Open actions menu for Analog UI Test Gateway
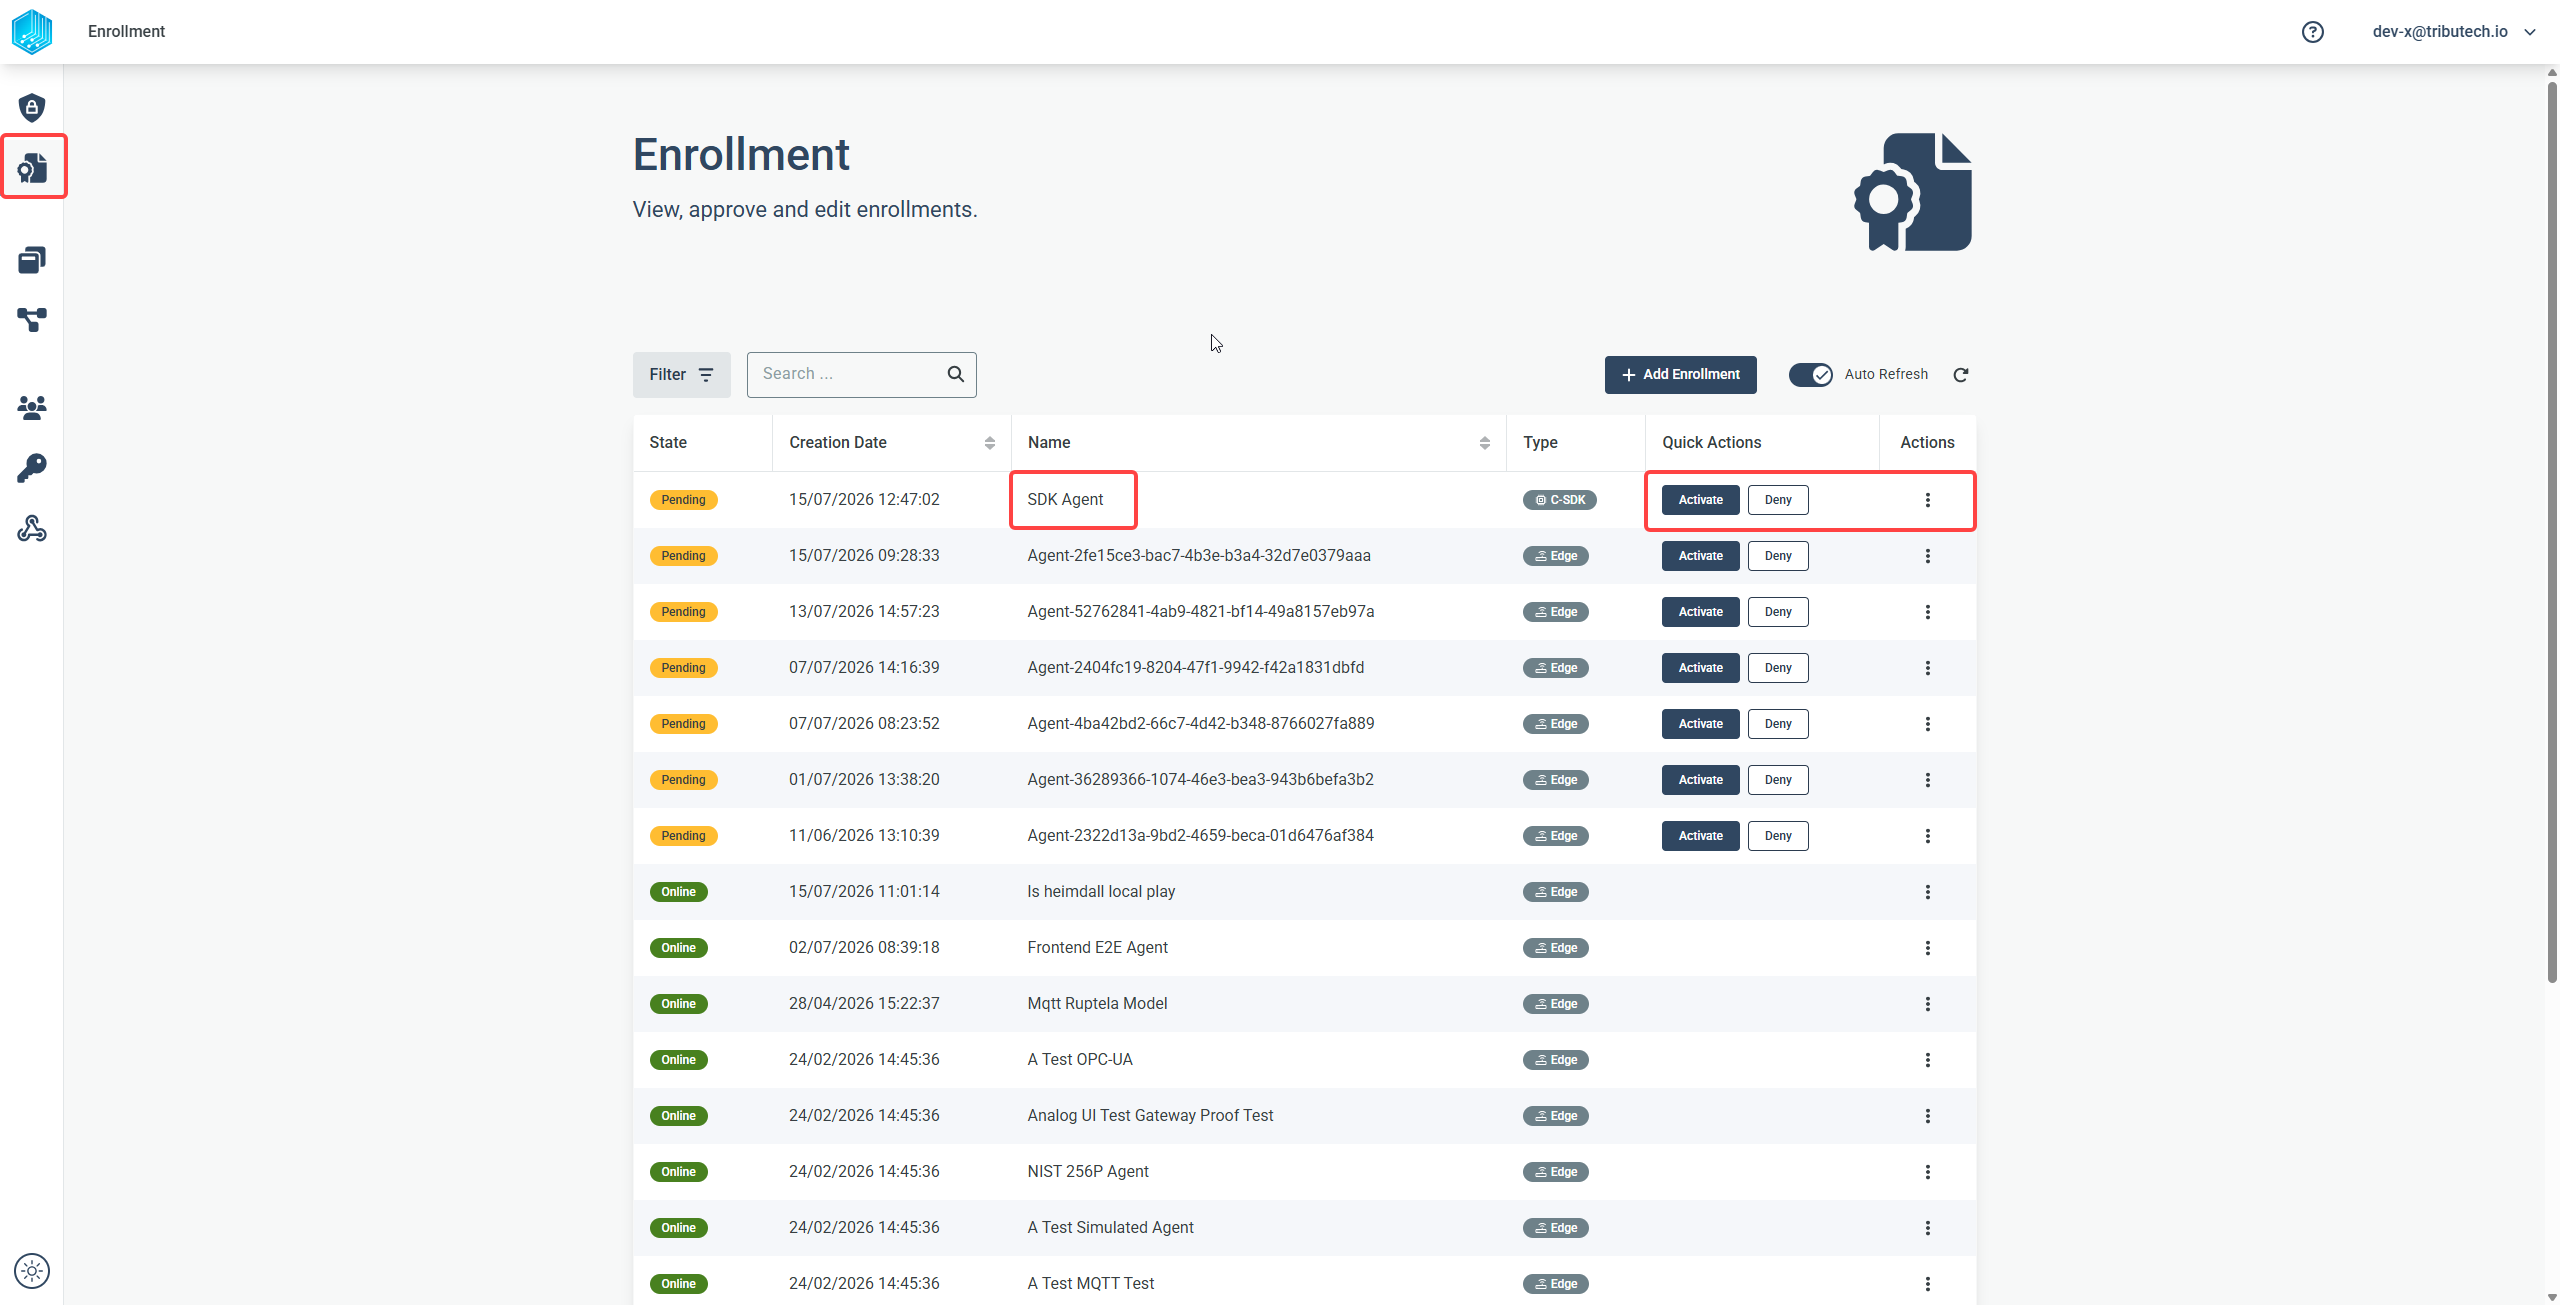The image size is (2560, 1305). coord(1928,1116)
